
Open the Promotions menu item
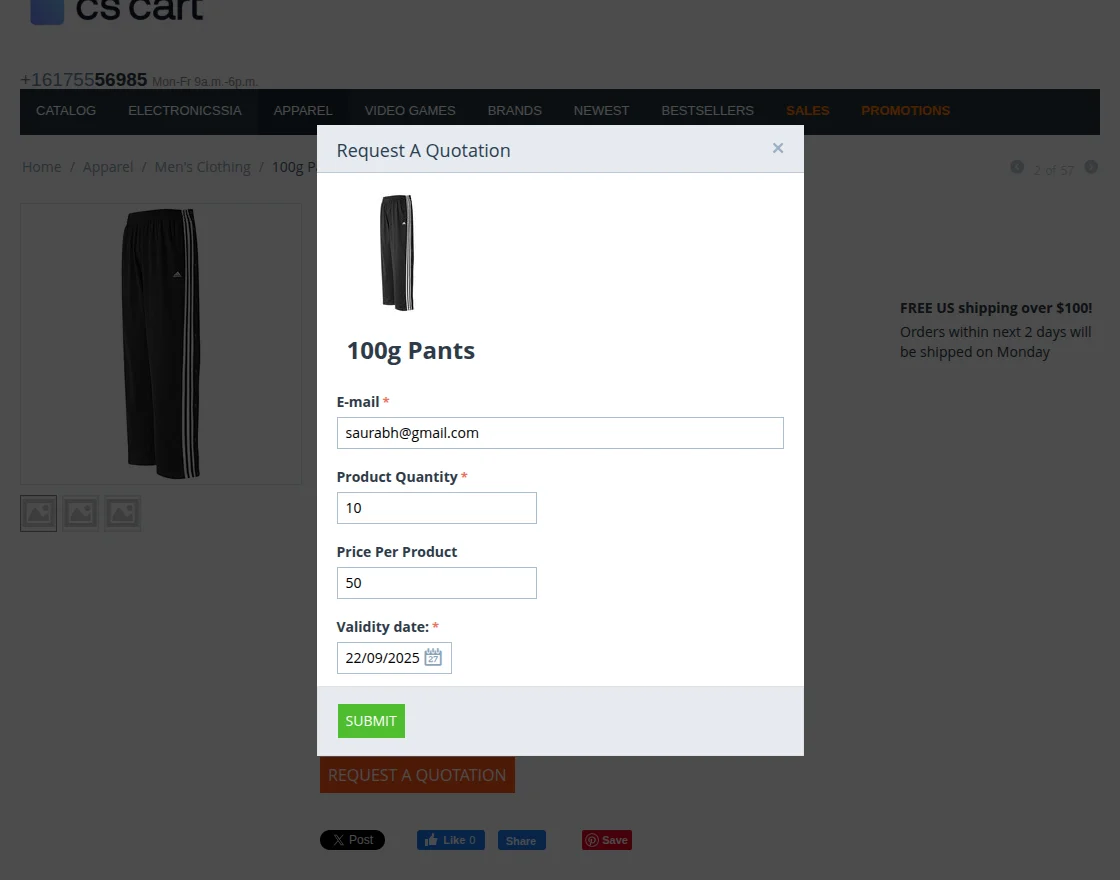[905, 111]
